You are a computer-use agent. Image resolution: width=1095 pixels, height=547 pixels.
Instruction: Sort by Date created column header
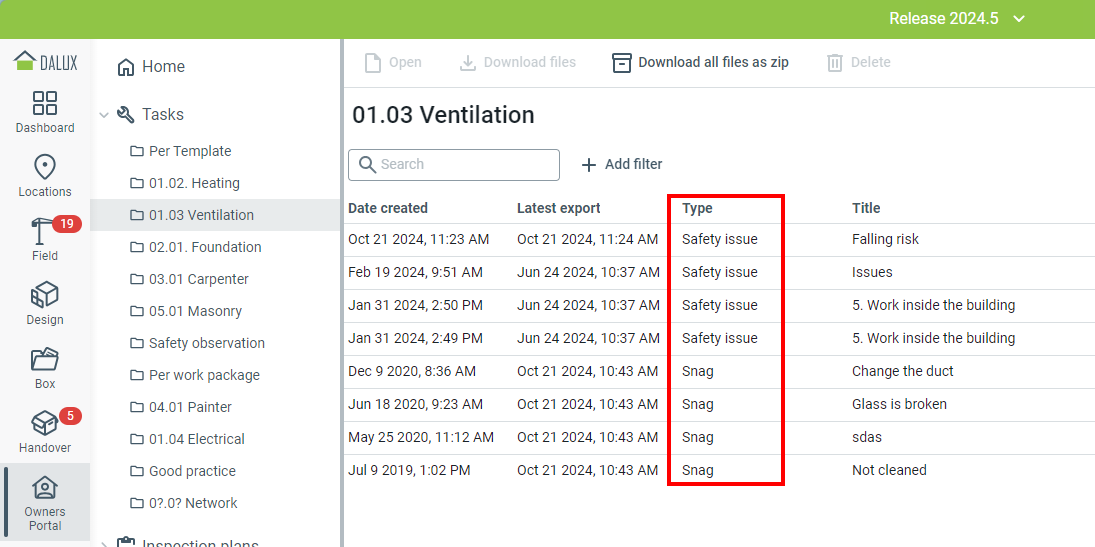(x=388, y=208)
